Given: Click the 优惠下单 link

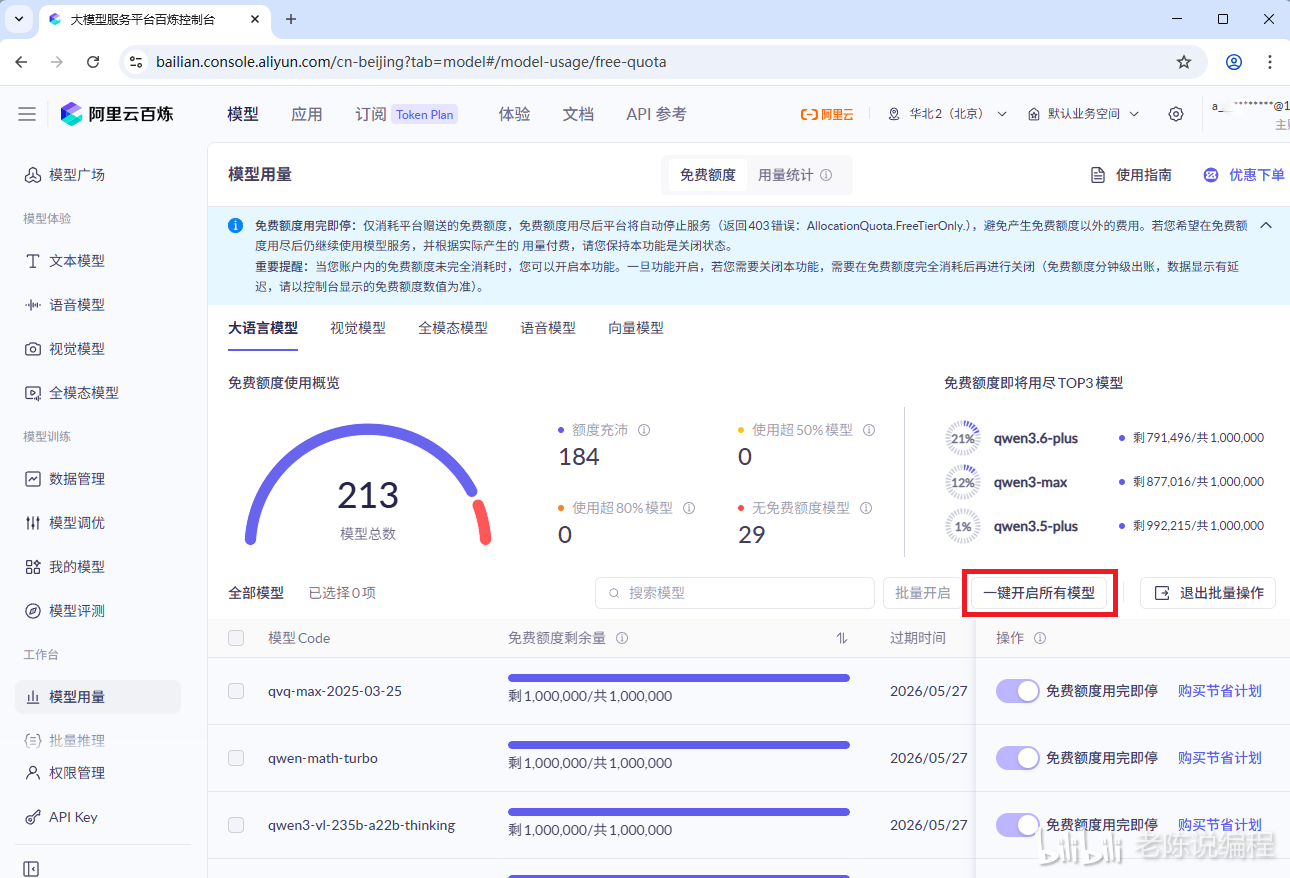Looking at the screenshot, I should 1244,175.
